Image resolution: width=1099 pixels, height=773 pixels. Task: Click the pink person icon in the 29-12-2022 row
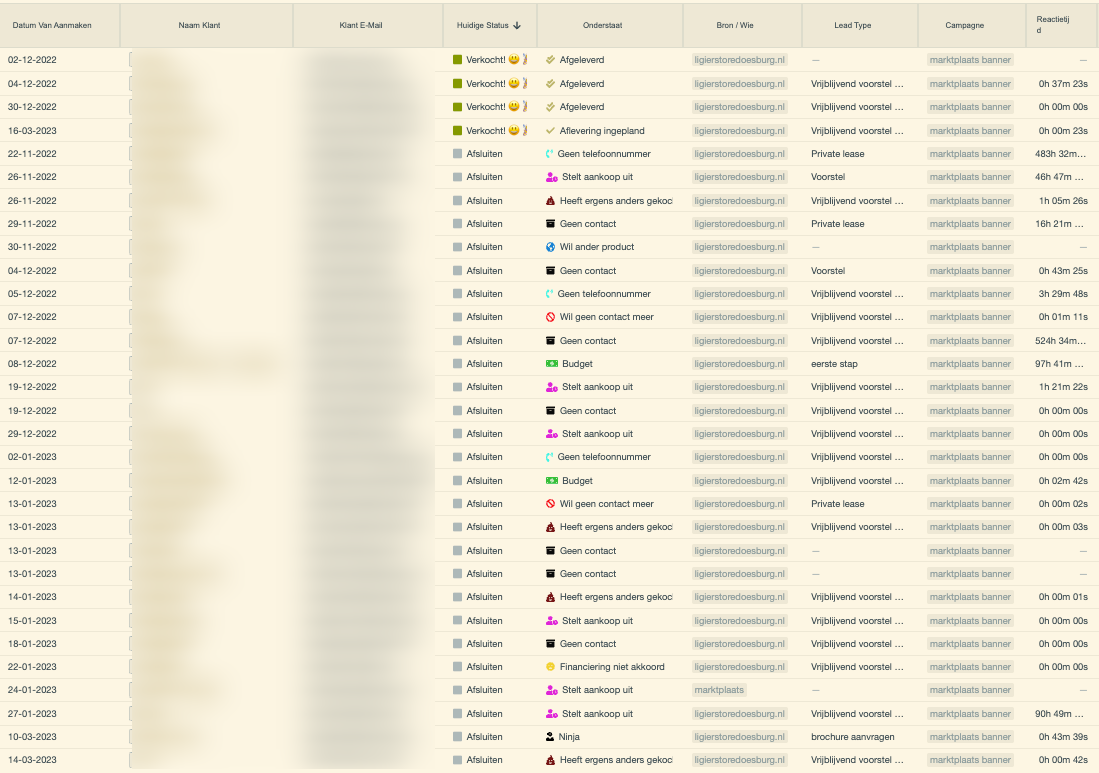[551, 434]
